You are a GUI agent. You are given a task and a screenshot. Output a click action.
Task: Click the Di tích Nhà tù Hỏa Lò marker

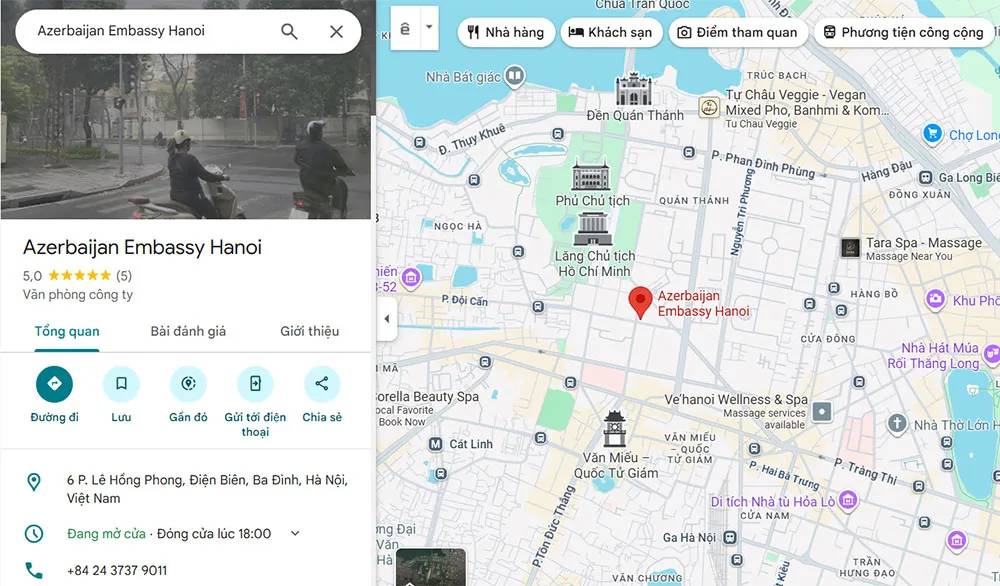coord(848,499)
